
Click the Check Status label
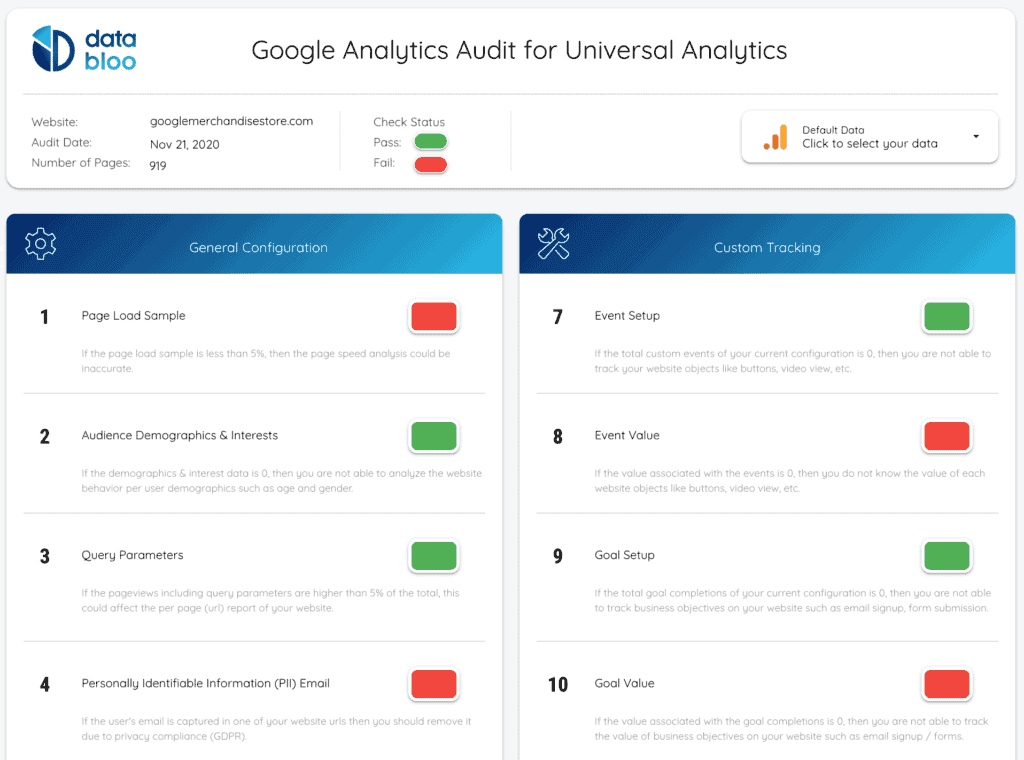tap(409, 122)
